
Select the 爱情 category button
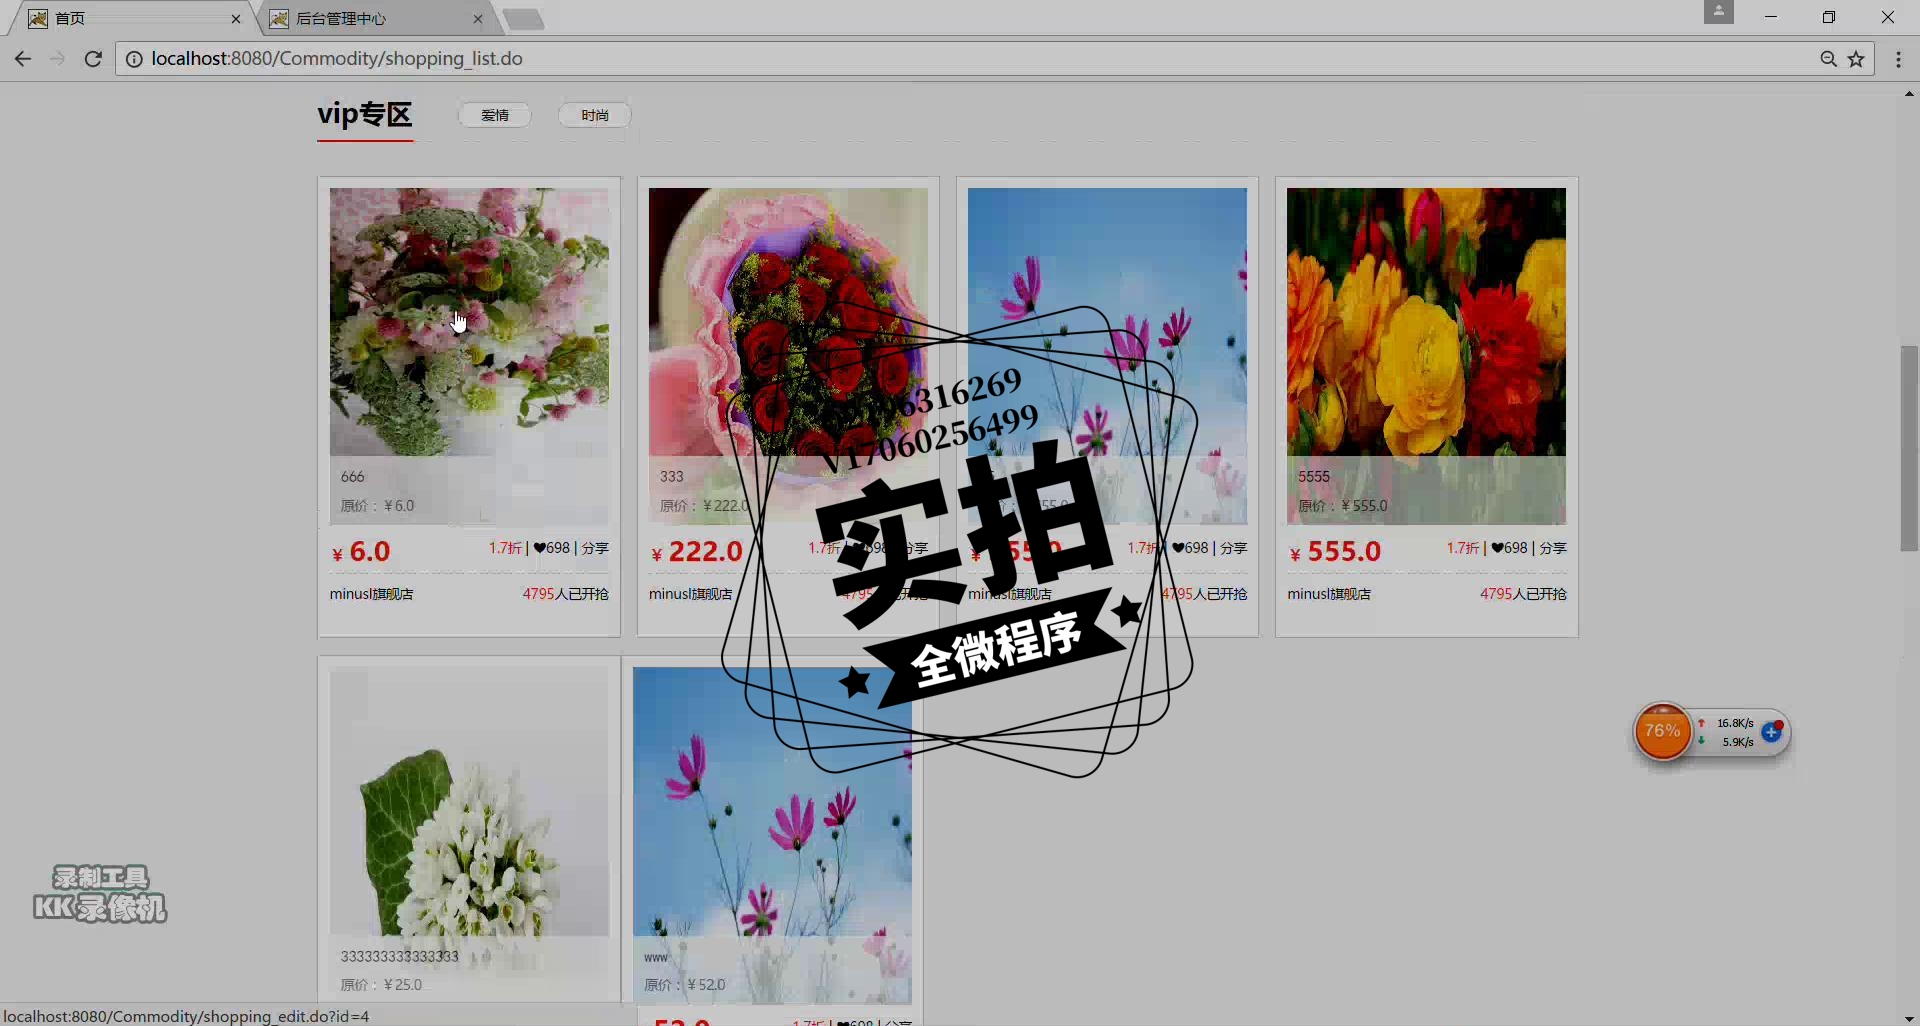pyautogui.click(x=495, y=115)
